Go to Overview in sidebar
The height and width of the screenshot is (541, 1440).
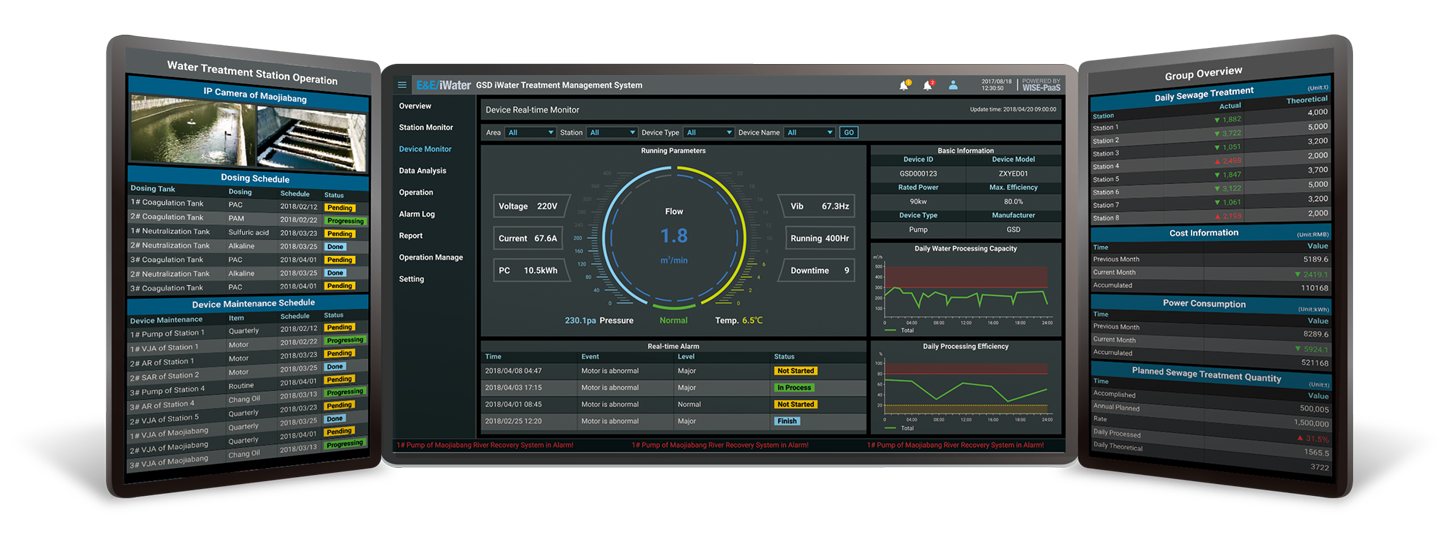tap(415, 106)
